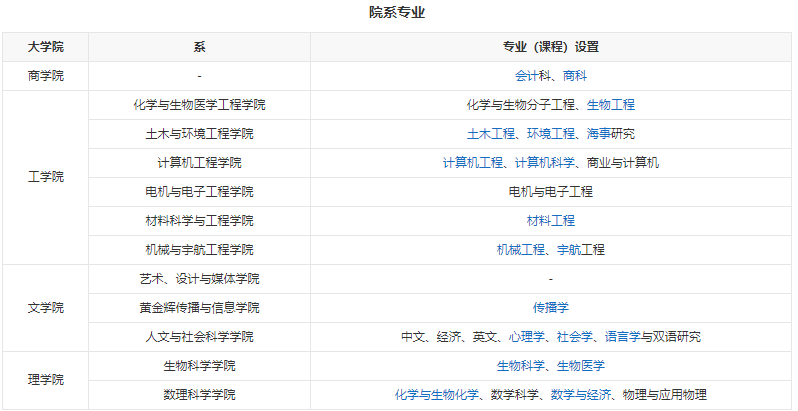This screenshot has height=411, width=798.
Task: Follow the 生物工程 link
Action: pos(611,105)
